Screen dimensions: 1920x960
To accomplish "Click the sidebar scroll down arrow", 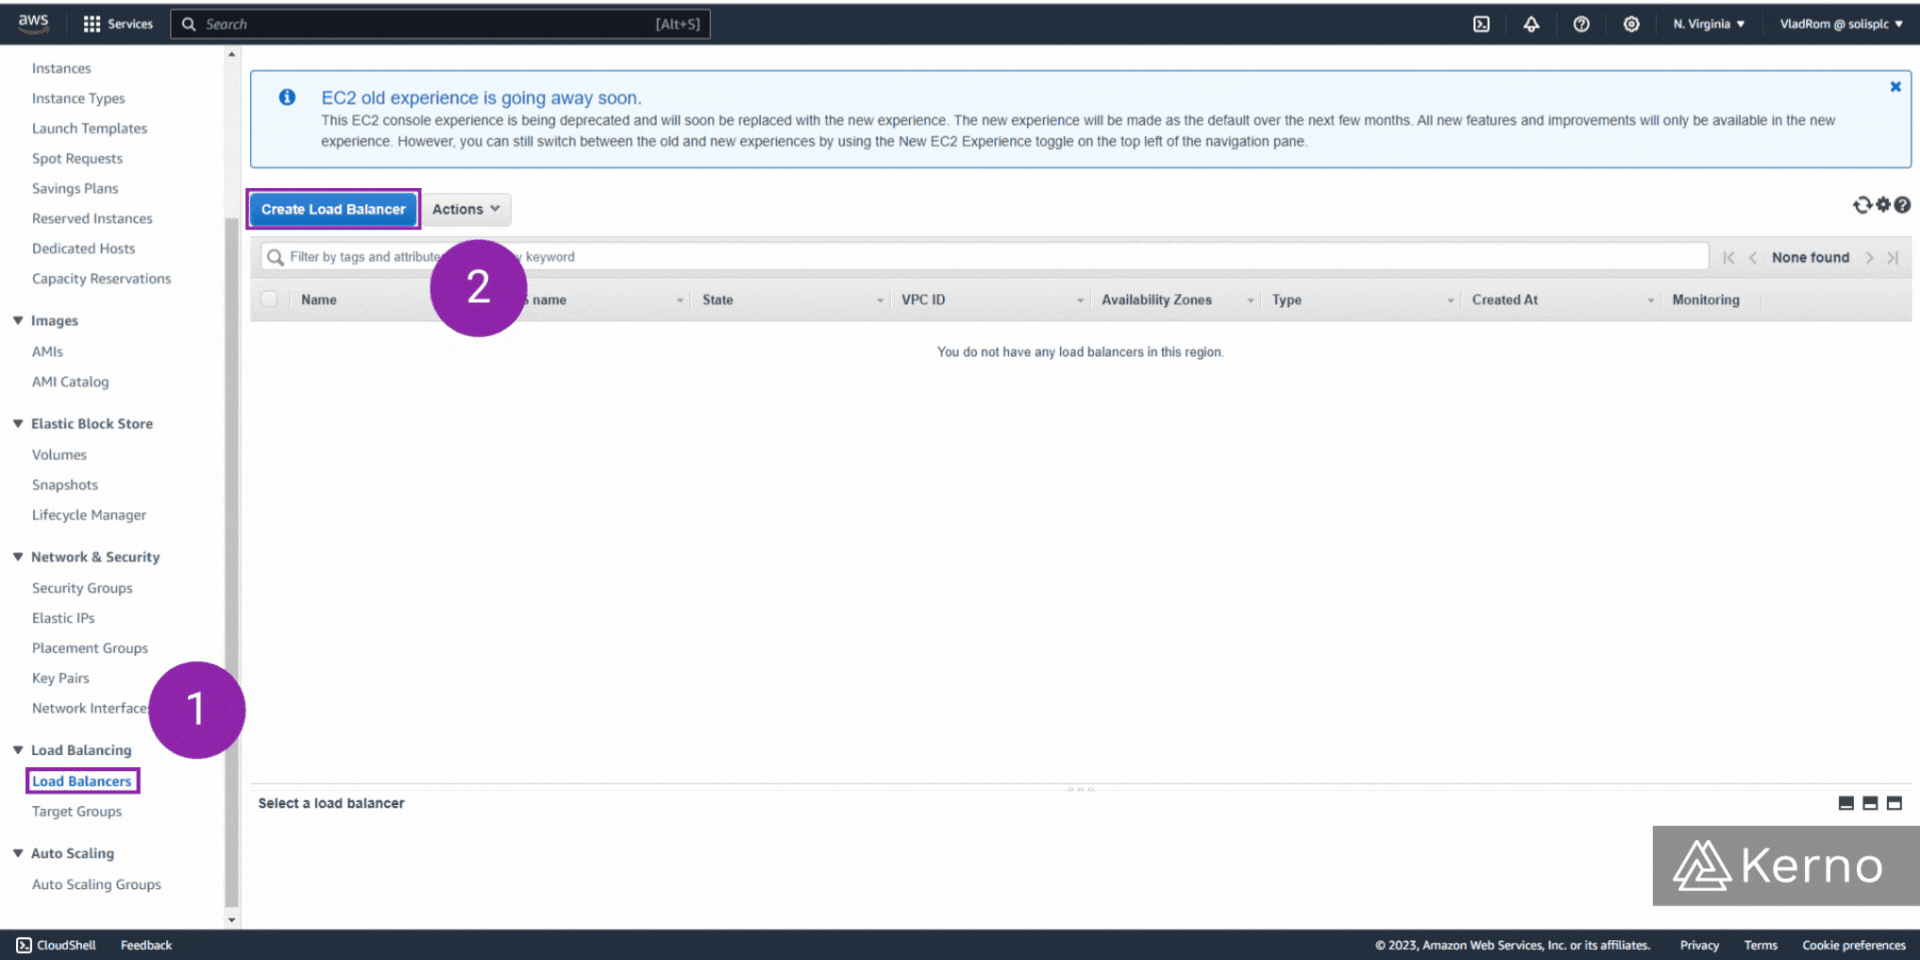I will point(232,920).
